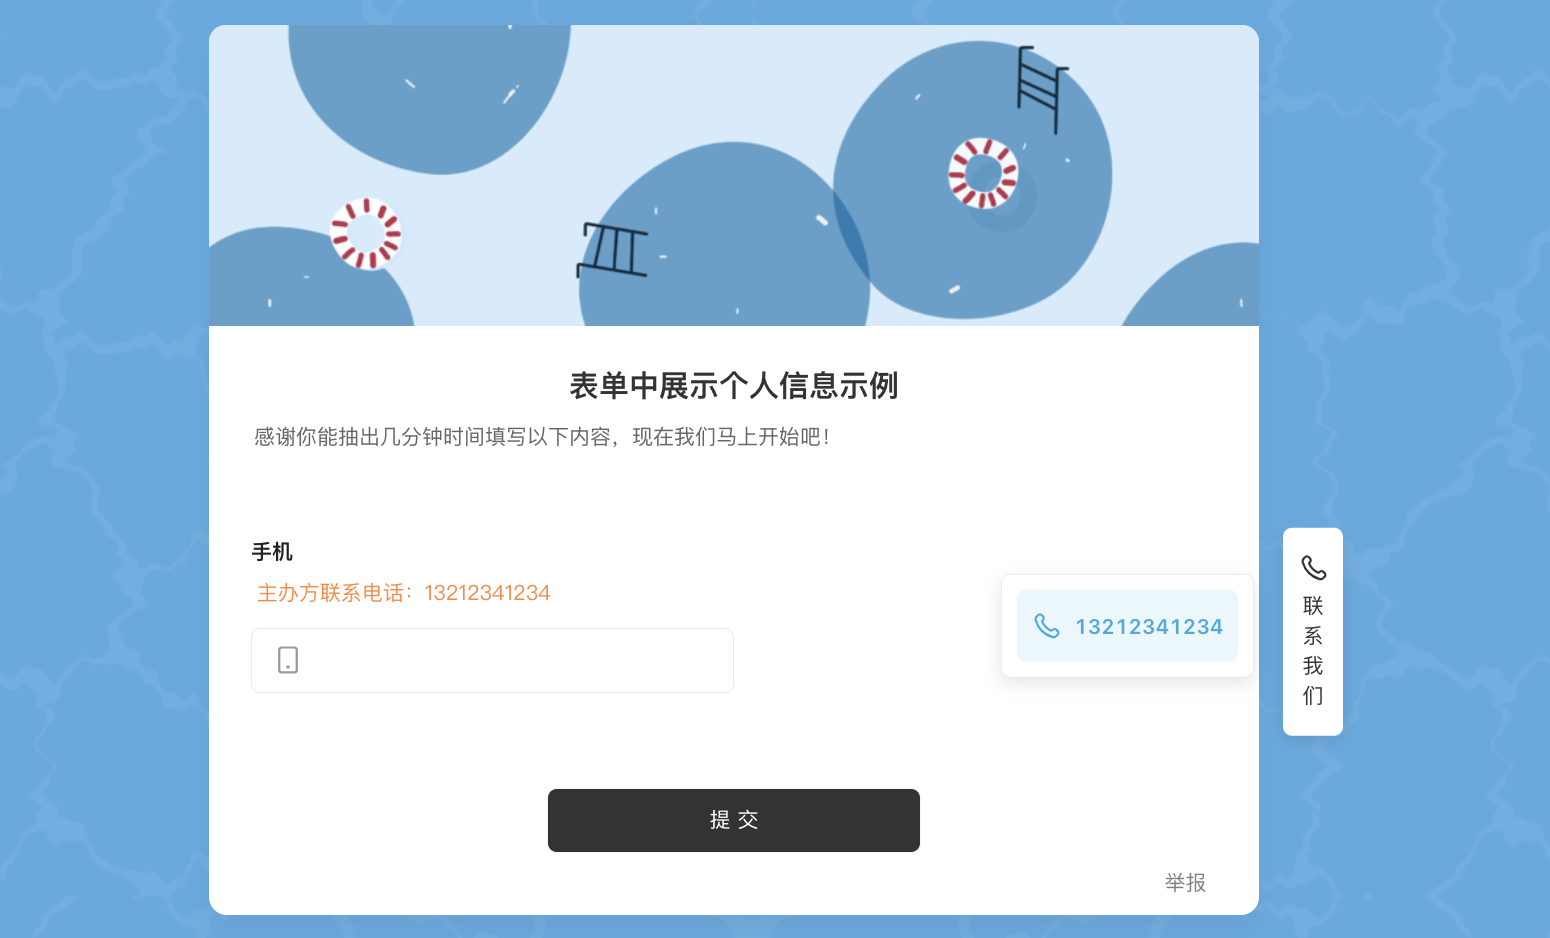Click the right red-white swim ring illustration
Screen dimensions: 1550x938
[x=983, y=173]
